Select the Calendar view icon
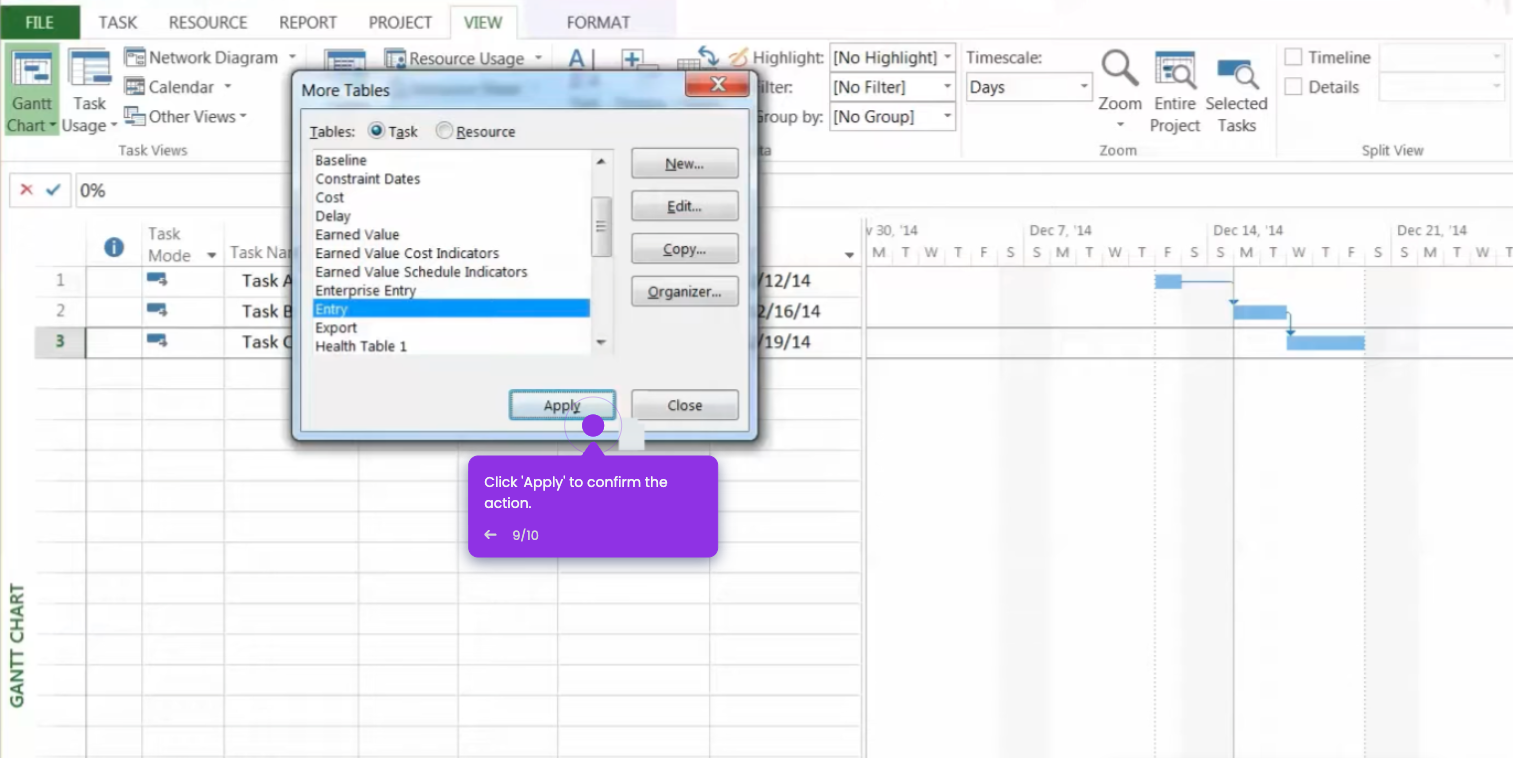Screen dimensions: 1513x758 click(x=135, y=87)
